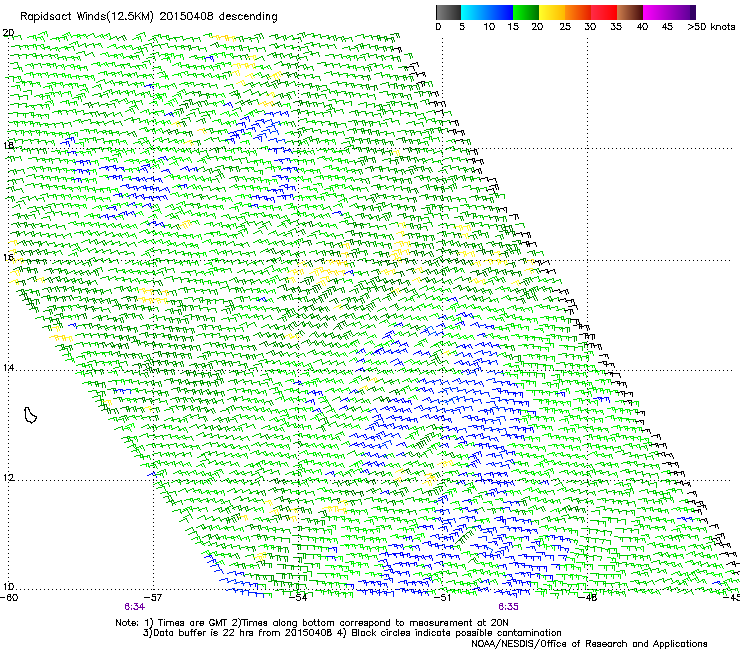The width and height of the screenshot is (740, 650).
Task: Click the cyan 5-10 knots legend swatch
Action: coord(473,12)
